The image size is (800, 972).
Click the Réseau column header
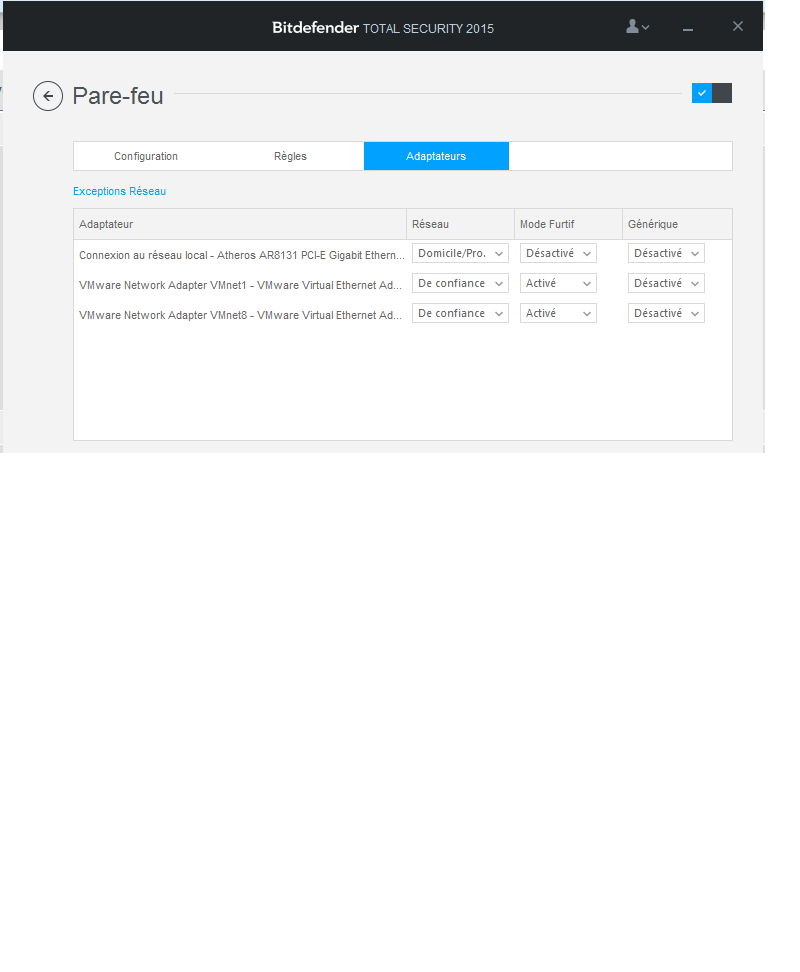coord(460,224)
